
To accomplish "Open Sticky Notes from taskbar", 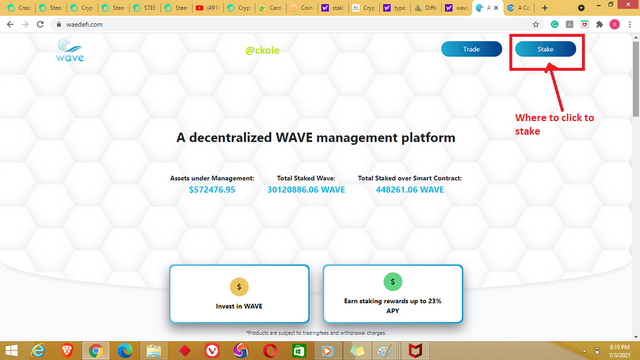I will click(x=357, y=351).
